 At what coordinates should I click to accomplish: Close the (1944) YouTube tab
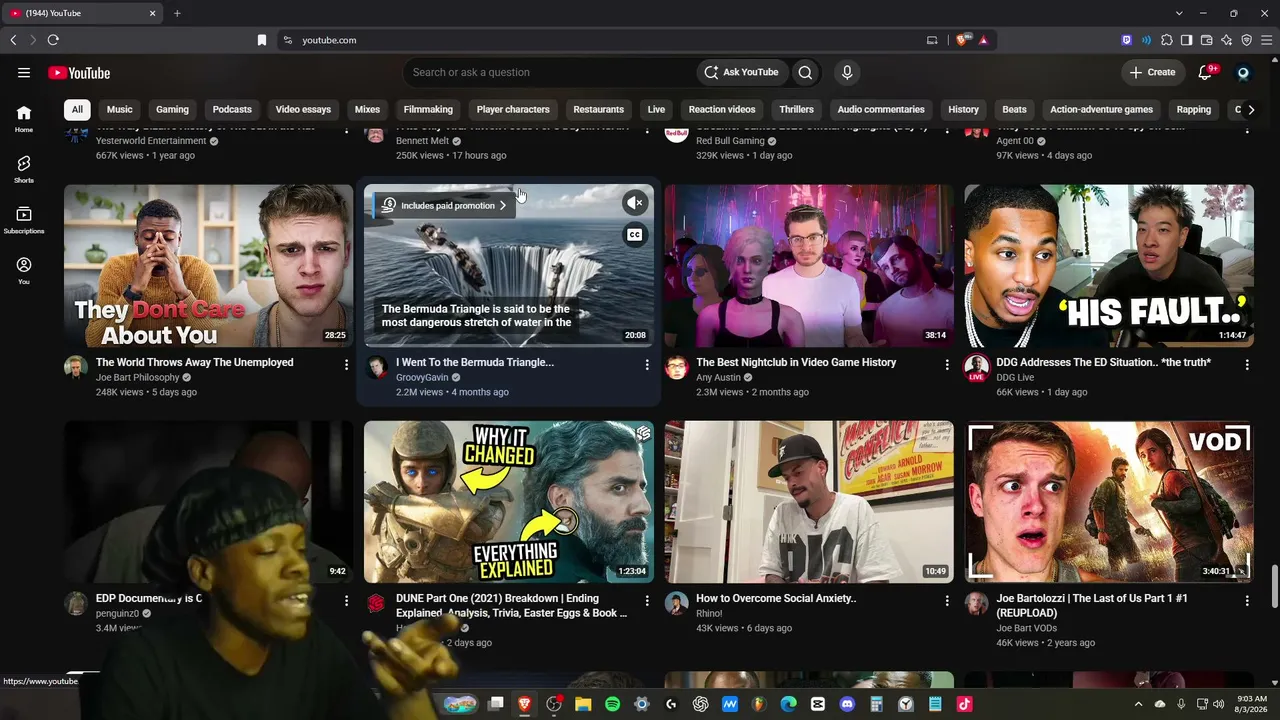click(x=153, y=13)
